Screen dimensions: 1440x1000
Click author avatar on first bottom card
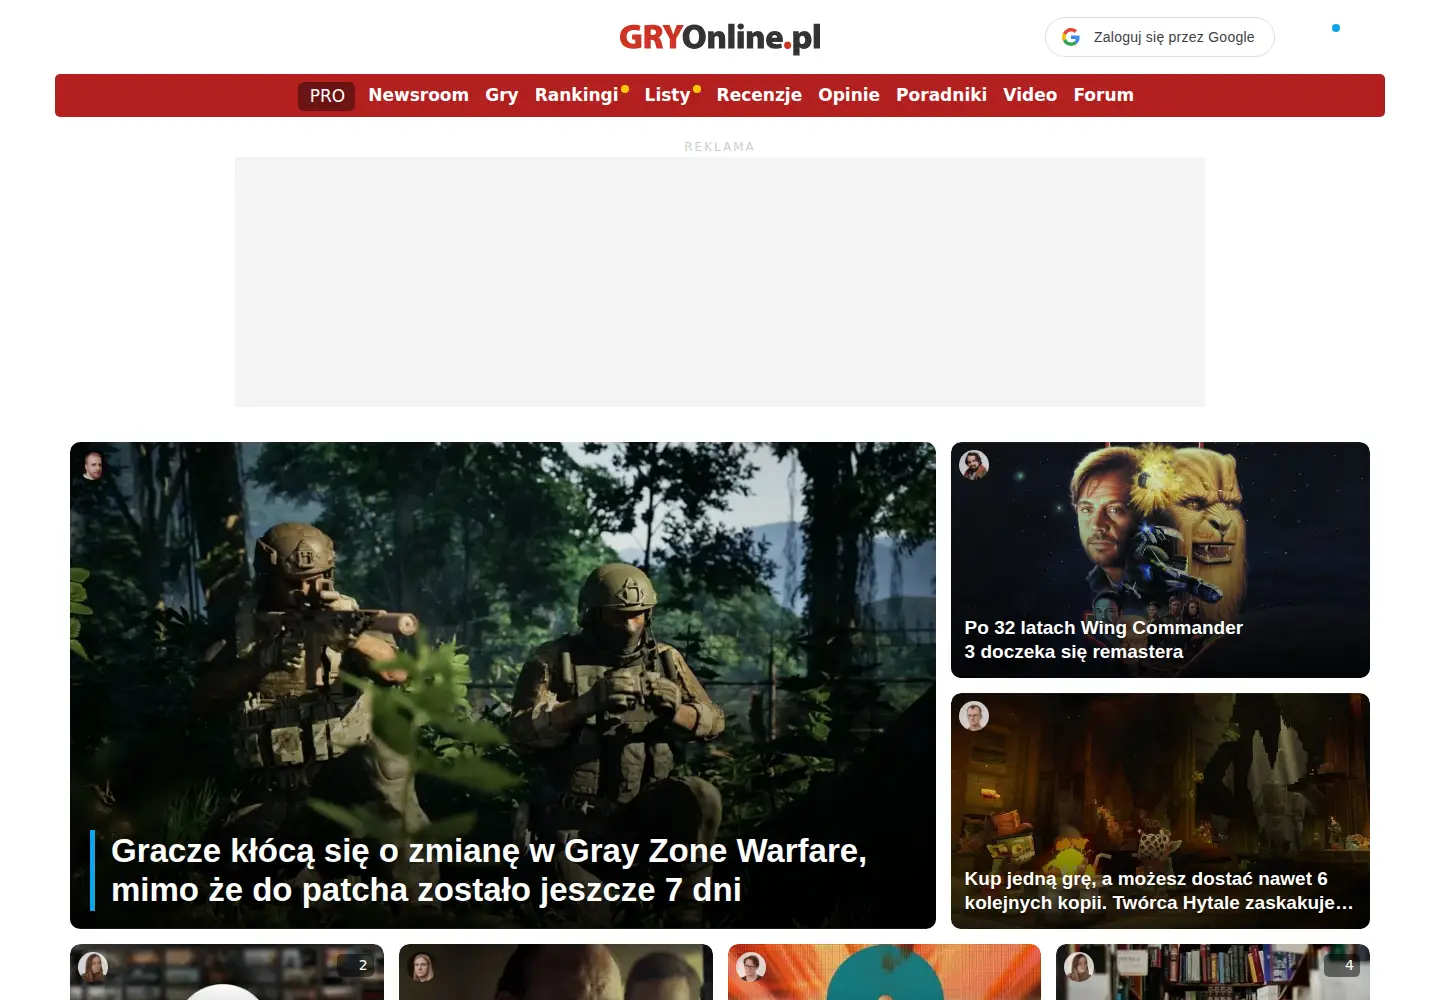(93, 967)
